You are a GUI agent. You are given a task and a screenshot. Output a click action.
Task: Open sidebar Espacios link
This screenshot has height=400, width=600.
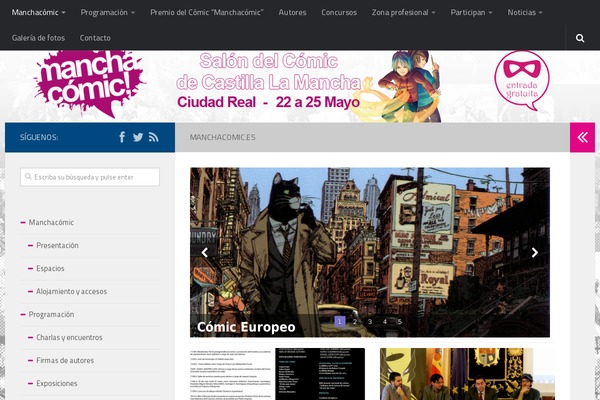pos(50,268)
